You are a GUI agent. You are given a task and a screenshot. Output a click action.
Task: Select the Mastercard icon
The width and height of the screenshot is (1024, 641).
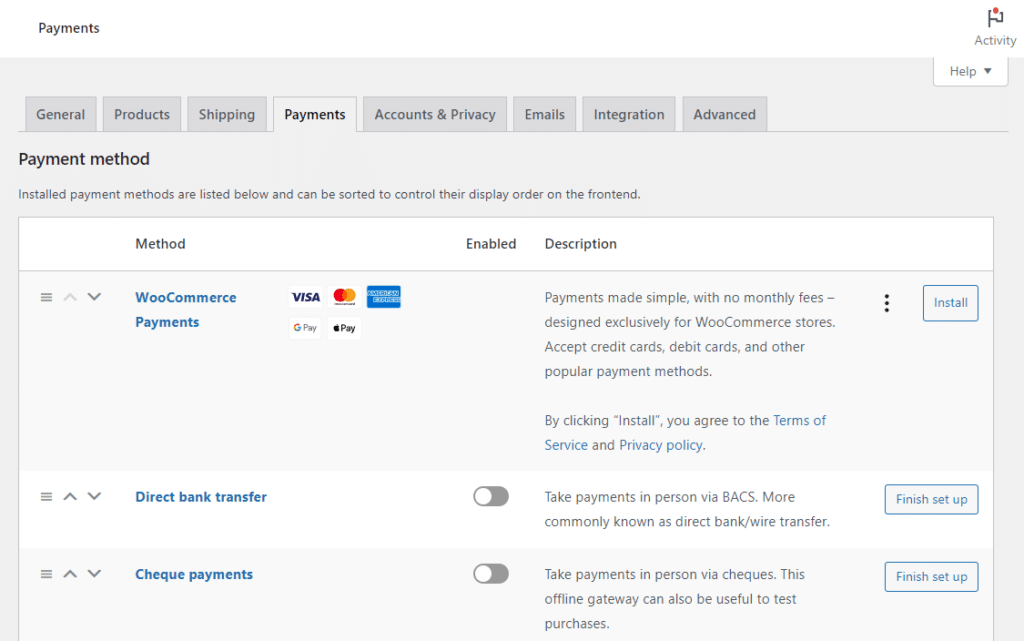point(344,296)
